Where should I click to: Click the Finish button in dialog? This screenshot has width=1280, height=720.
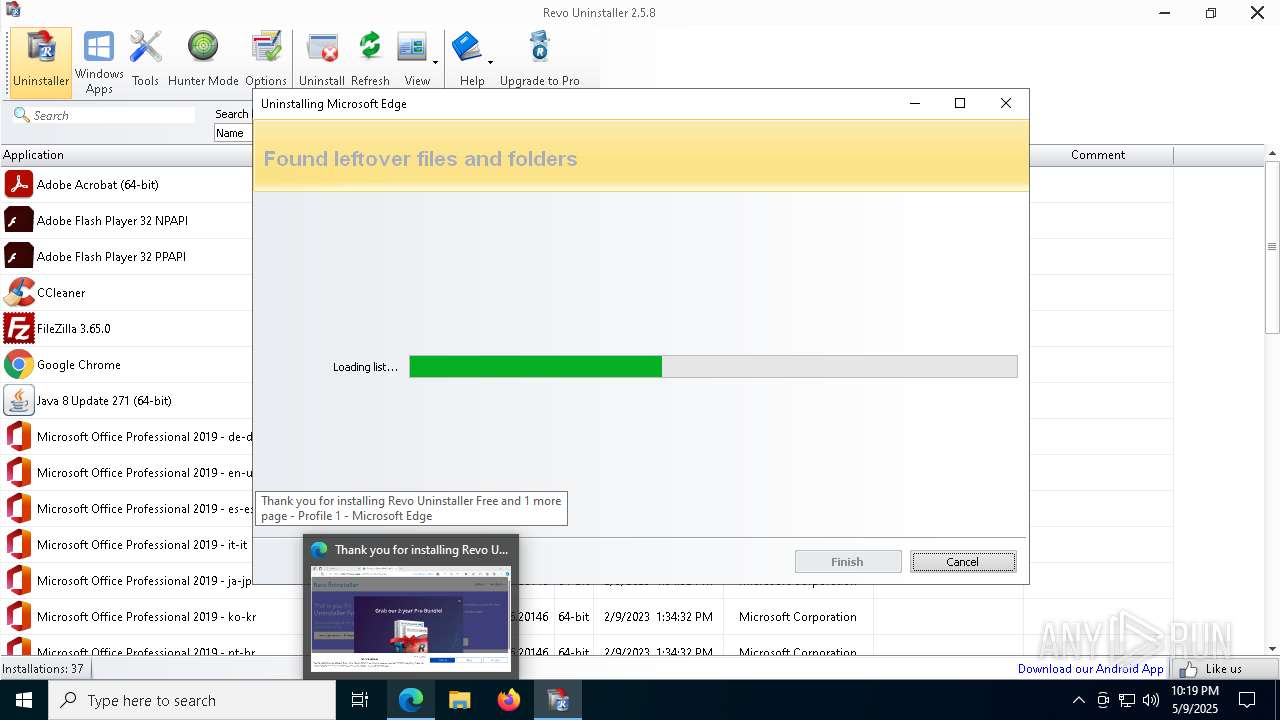848,562
